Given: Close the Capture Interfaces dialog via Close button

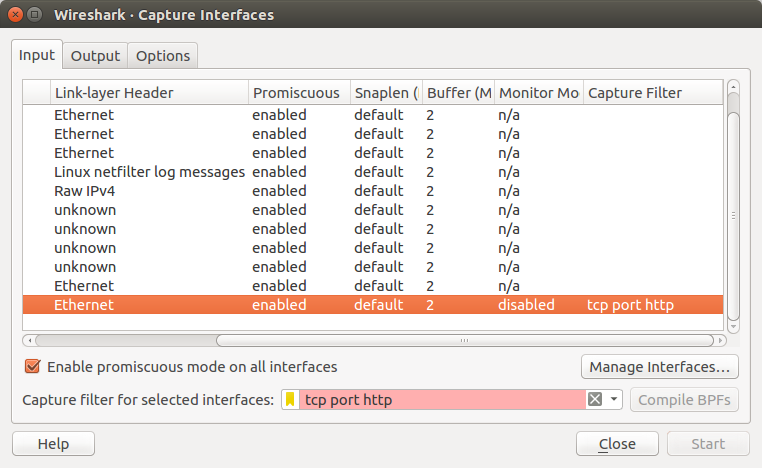Looking at the screenshot, I should [617, 444].
